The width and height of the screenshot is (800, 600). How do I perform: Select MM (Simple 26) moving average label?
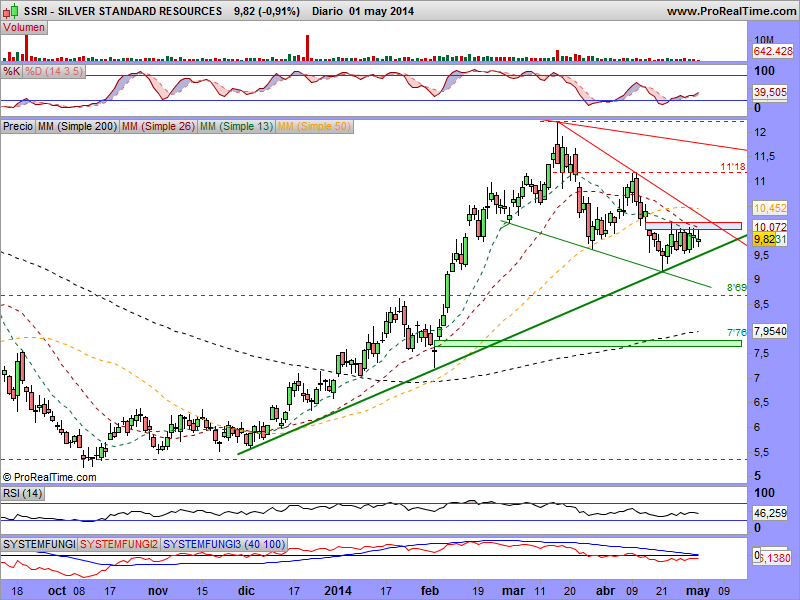pos(158,126)
